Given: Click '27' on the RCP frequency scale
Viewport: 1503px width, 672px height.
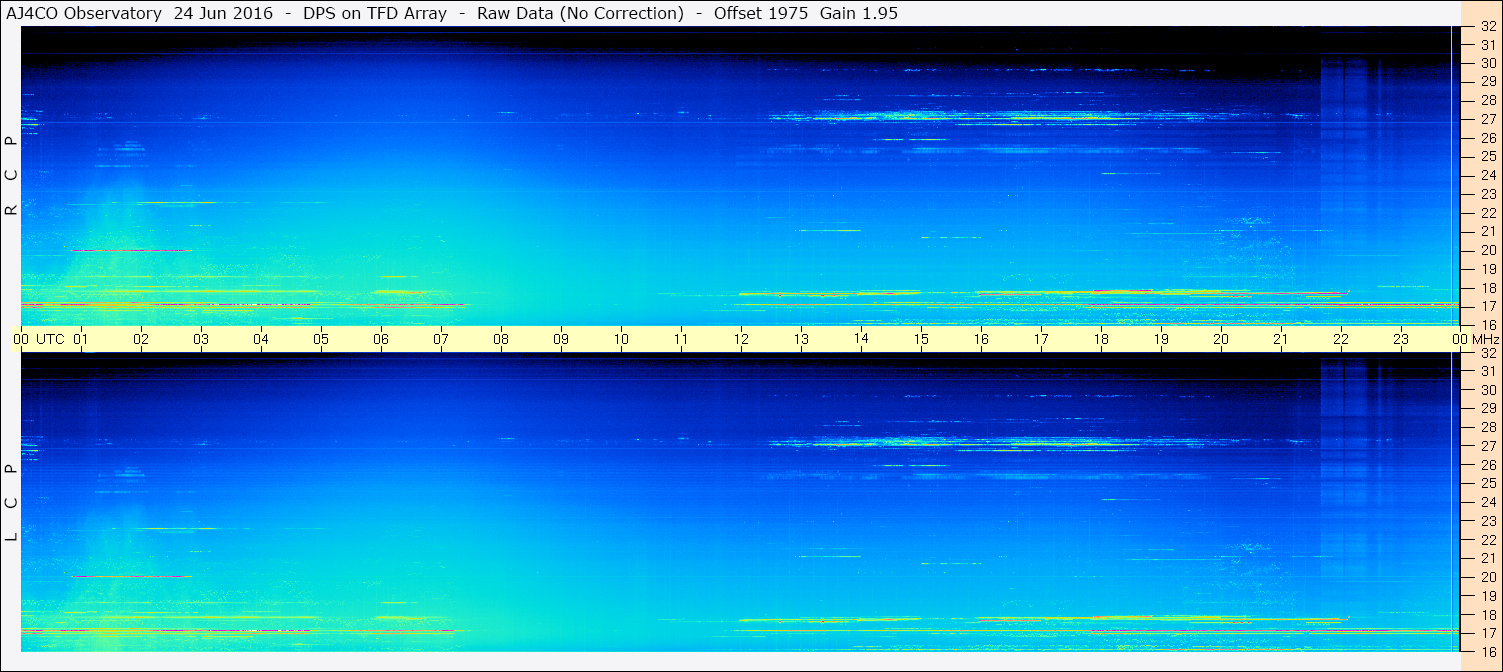Looking at the screenshot, I should 1488,119.
